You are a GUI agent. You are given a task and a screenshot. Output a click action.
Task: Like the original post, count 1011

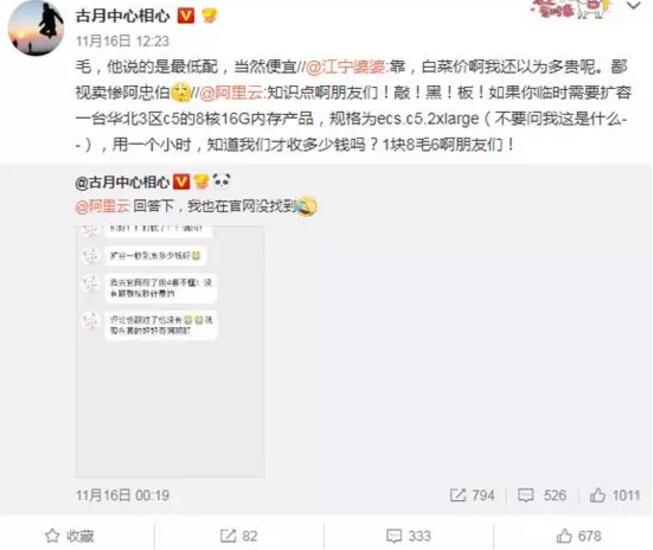(615, 495)
